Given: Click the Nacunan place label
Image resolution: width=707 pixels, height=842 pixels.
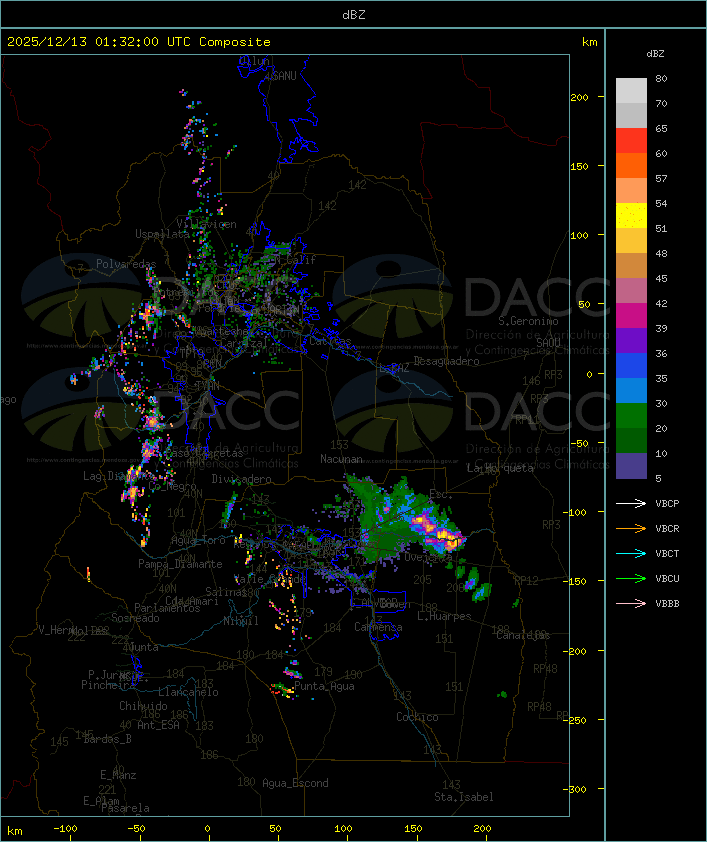Looking at the screenshot, I should click(341, 459).
